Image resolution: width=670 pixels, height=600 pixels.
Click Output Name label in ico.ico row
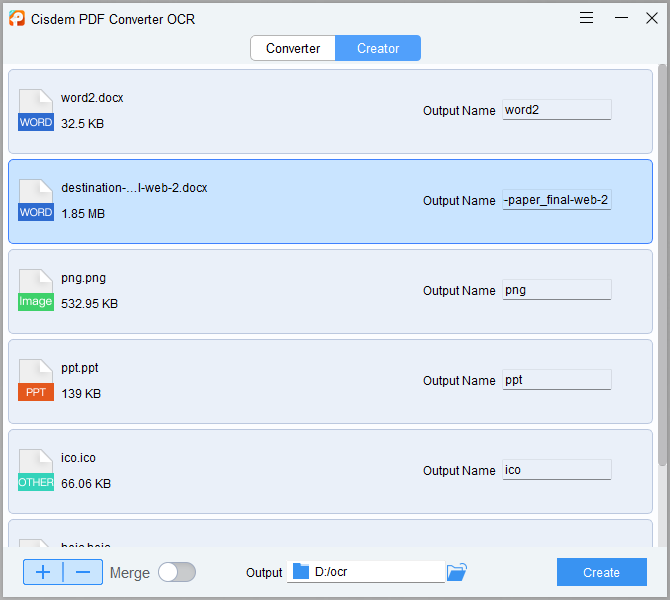459,471
